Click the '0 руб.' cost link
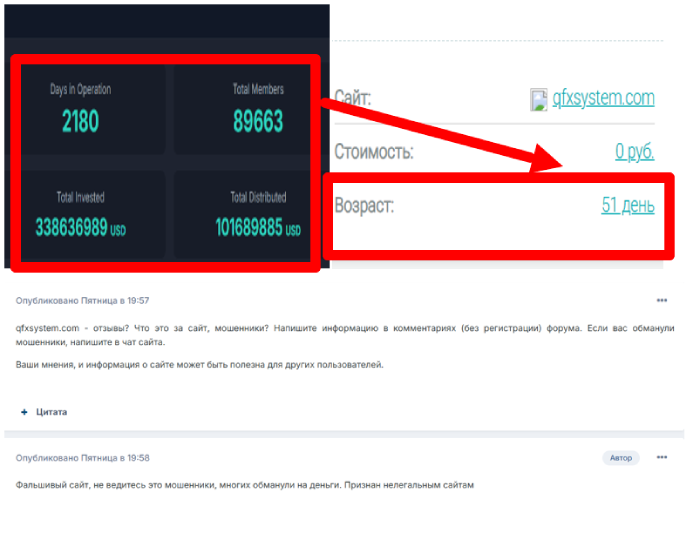The image size is (700, 540). tap(634, 152)
